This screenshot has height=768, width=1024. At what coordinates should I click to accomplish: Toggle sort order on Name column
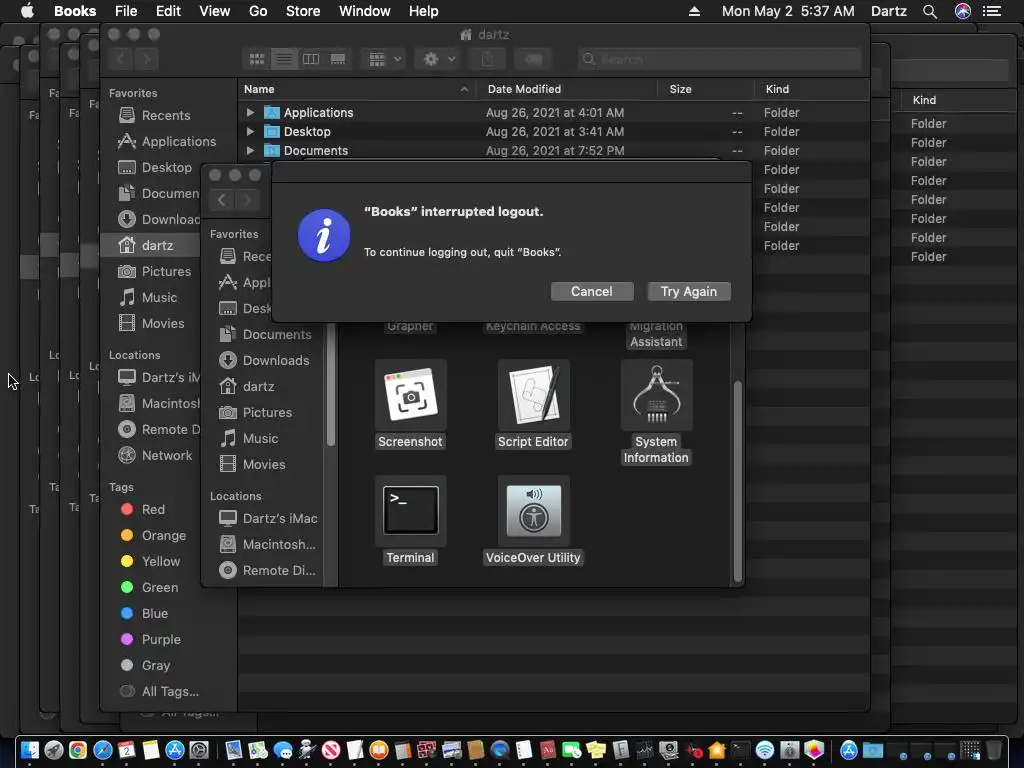pos(357,89)
